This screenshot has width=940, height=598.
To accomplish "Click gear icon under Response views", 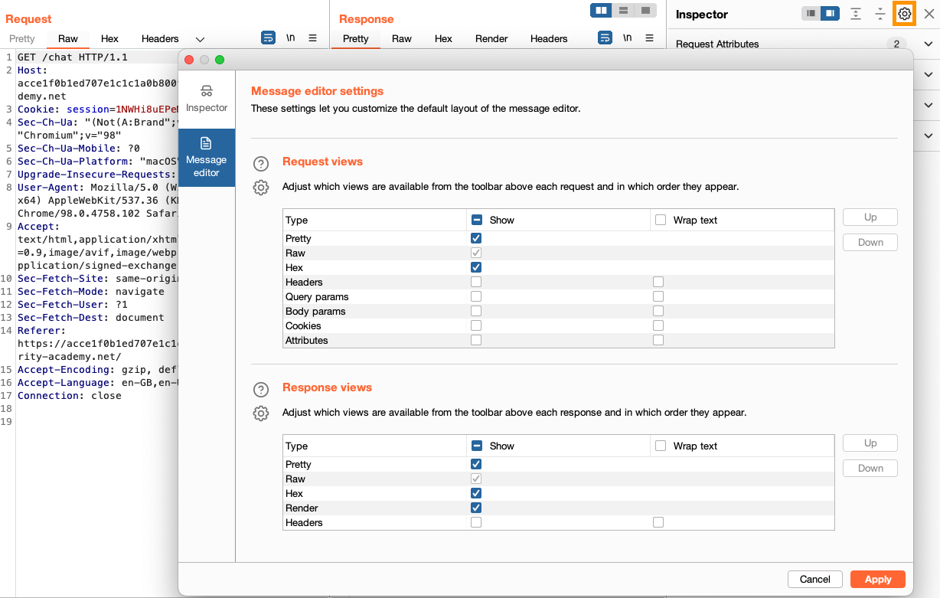I will [261, 413].
